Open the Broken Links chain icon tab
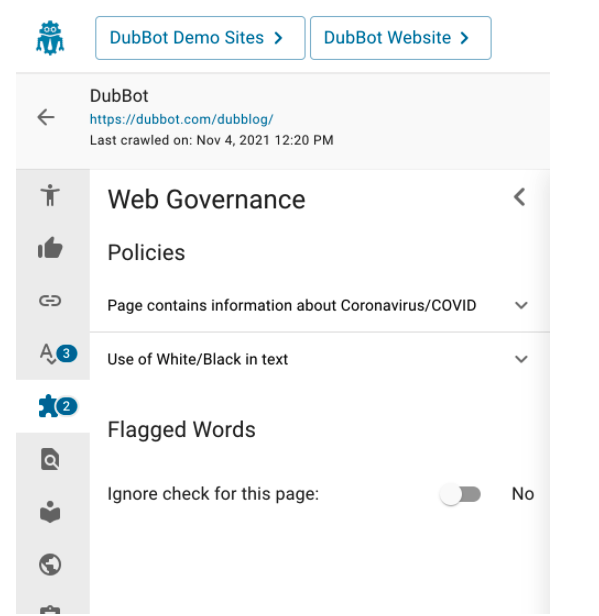This screenshot has width=599, height=616. (50, 301)
